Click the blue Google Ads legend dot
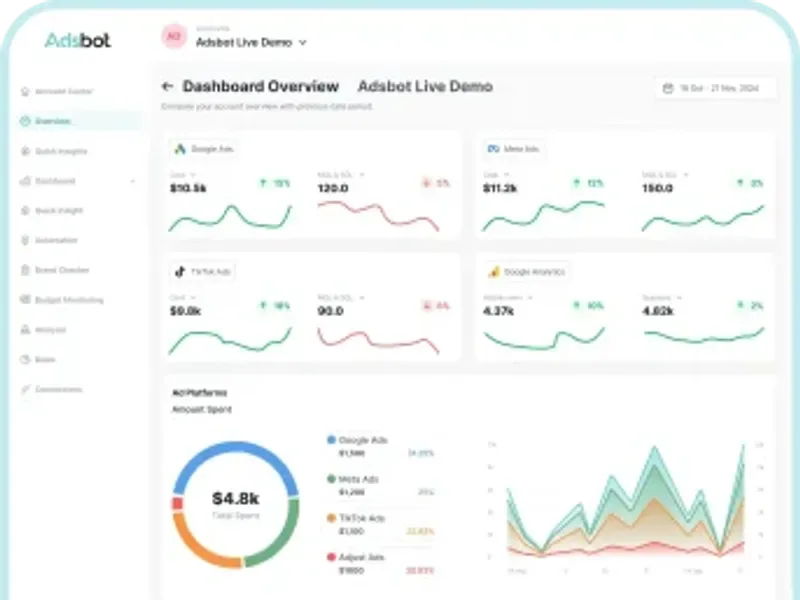The image size is (800, 600). (x=331, y=440)
